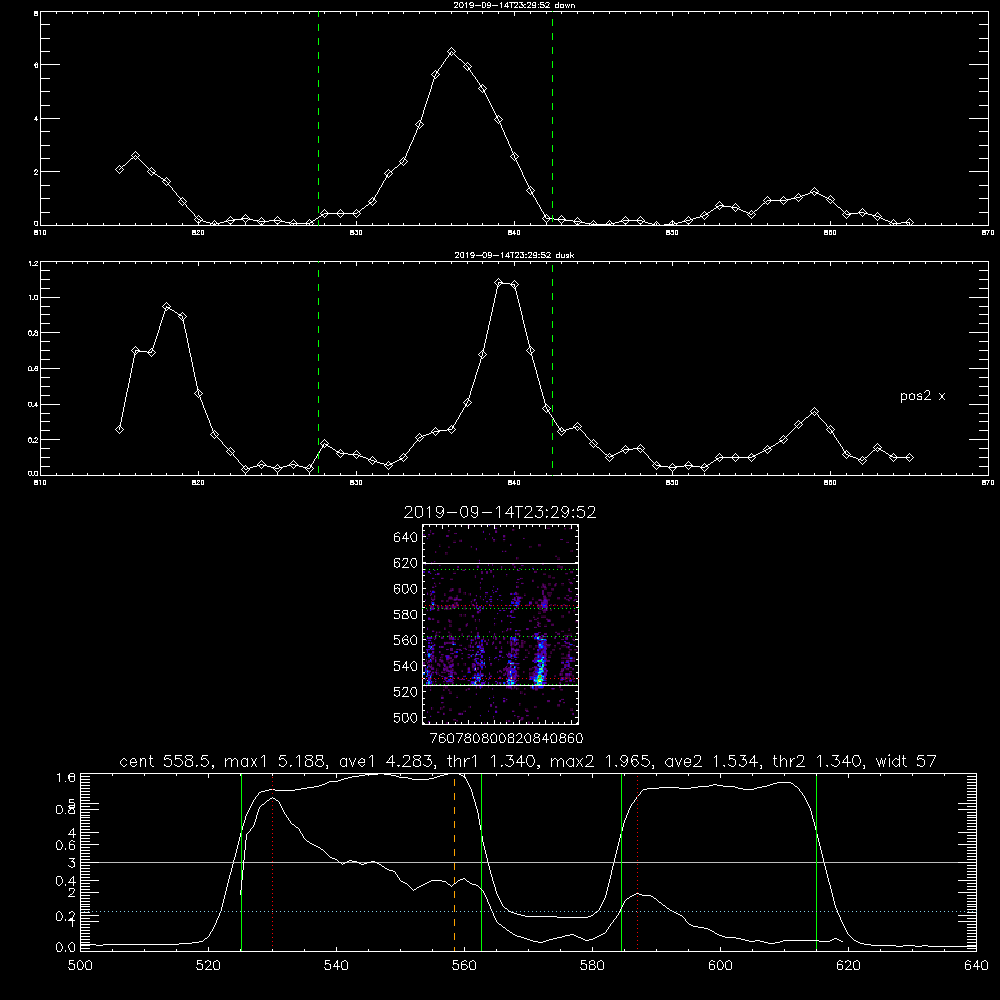Click the solid green line at 615 in bottom plot

pos(816,862)
